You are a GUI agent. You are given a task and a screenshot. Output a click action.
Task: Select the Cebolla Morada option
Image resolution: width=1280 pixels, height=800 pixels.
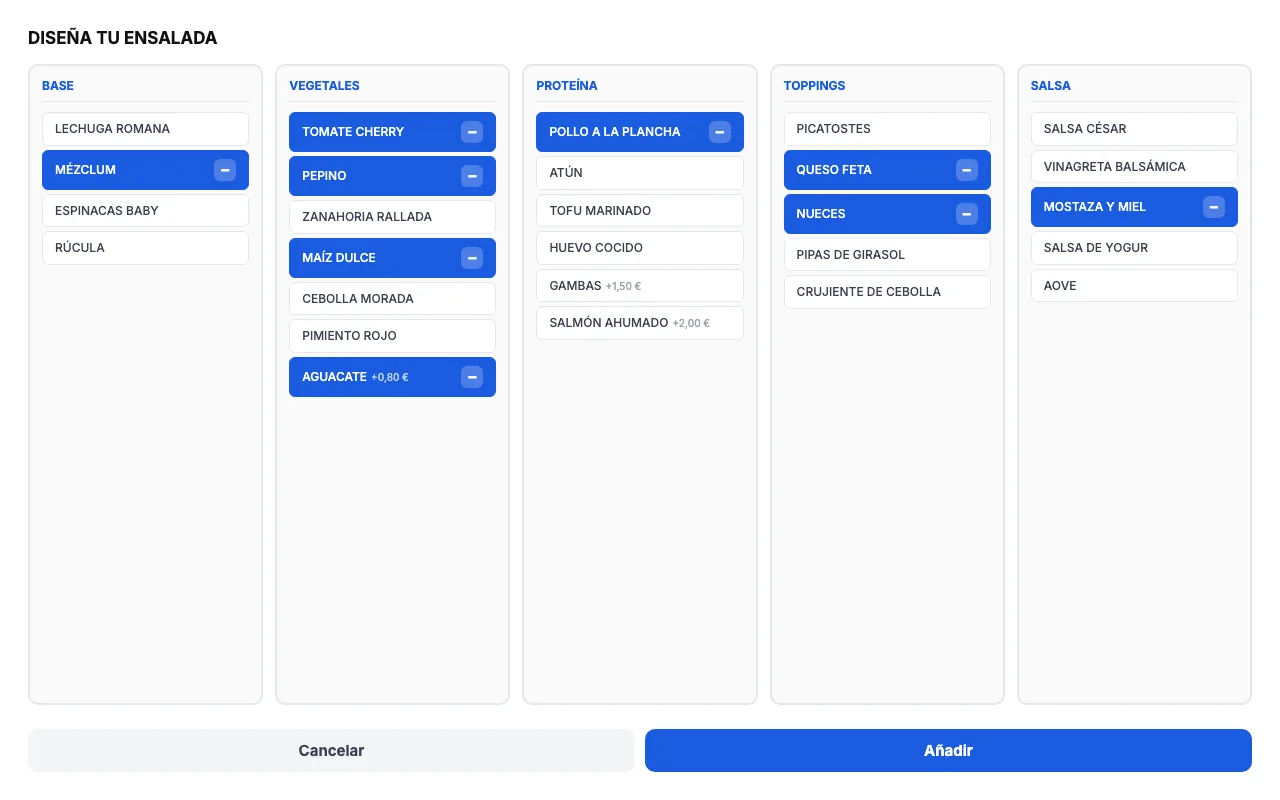click(x=392, y=299)
